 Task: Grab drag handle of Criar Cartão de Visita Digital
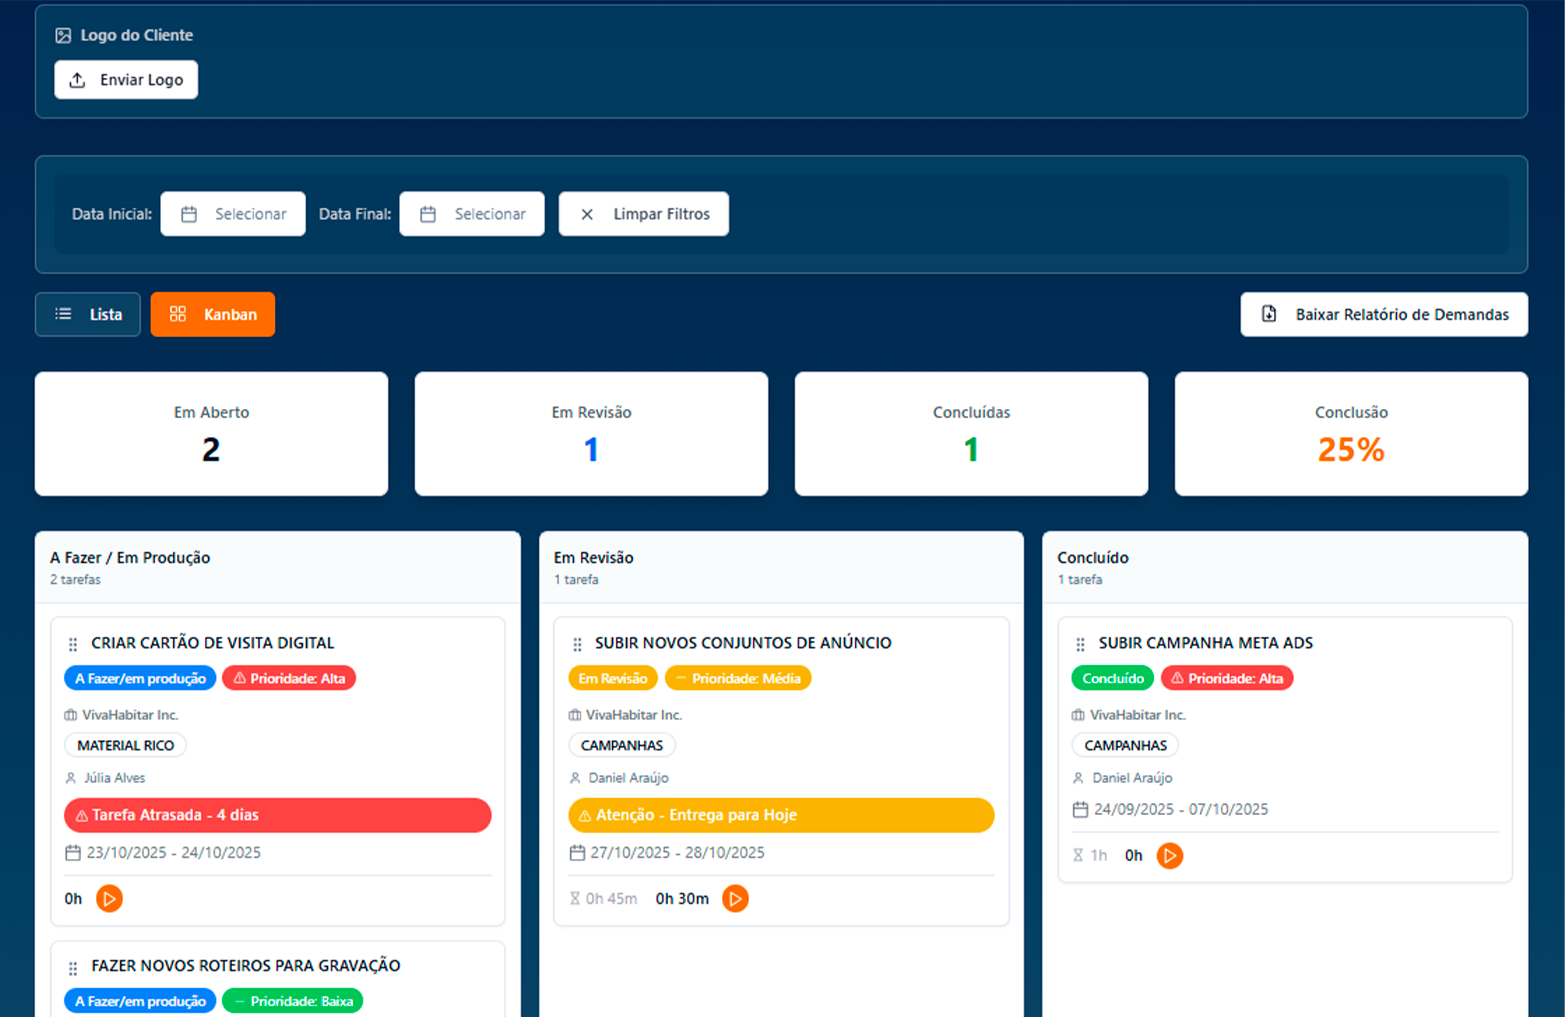point(73,644)
